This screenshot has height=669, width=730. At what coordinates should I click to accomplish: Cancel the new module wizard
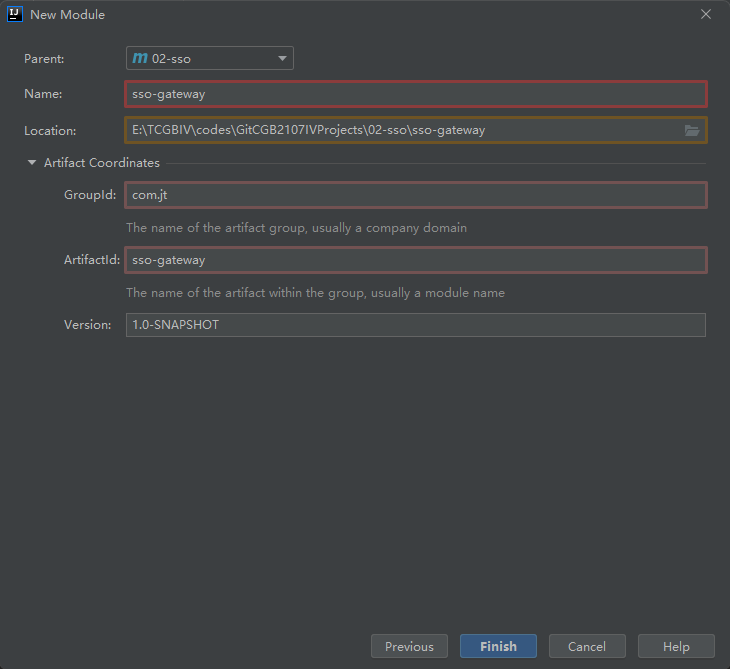(x=587, y=646)
